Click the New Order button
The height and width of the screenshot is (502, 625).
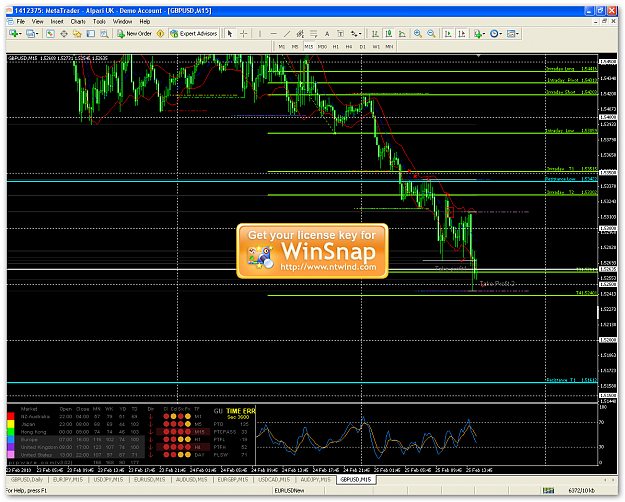[x=134, y=34]
